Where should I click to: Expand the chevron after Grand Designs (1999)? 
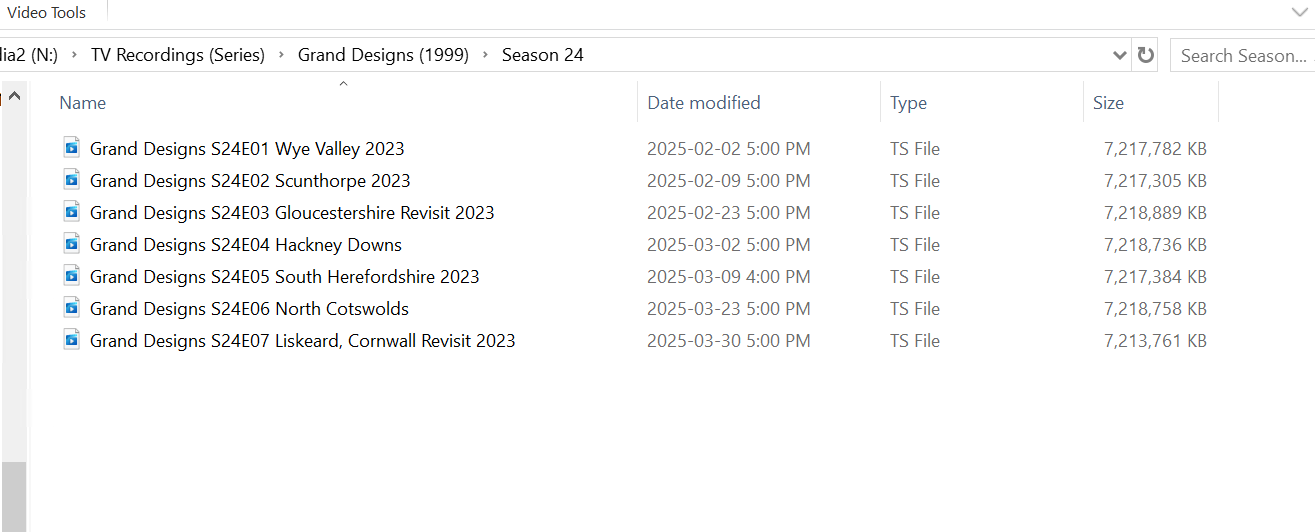click(486, 56)
